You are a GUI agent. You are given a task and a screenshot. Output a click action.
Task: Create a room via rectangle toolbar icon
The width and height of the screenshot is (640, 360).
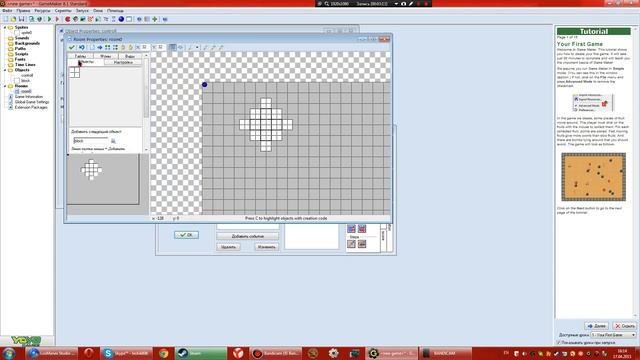(129, 19)
